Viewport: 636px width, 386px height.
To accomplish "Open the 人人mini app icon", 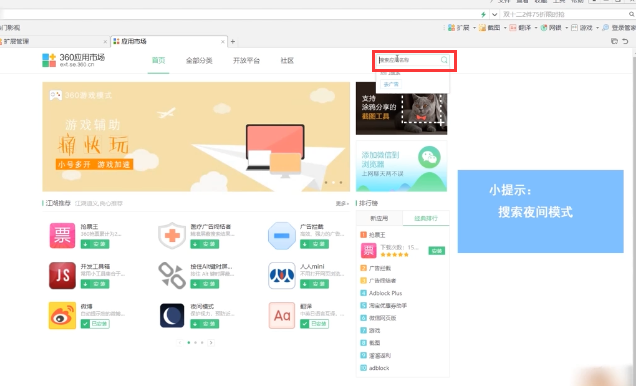I will [x=281, y=275].
